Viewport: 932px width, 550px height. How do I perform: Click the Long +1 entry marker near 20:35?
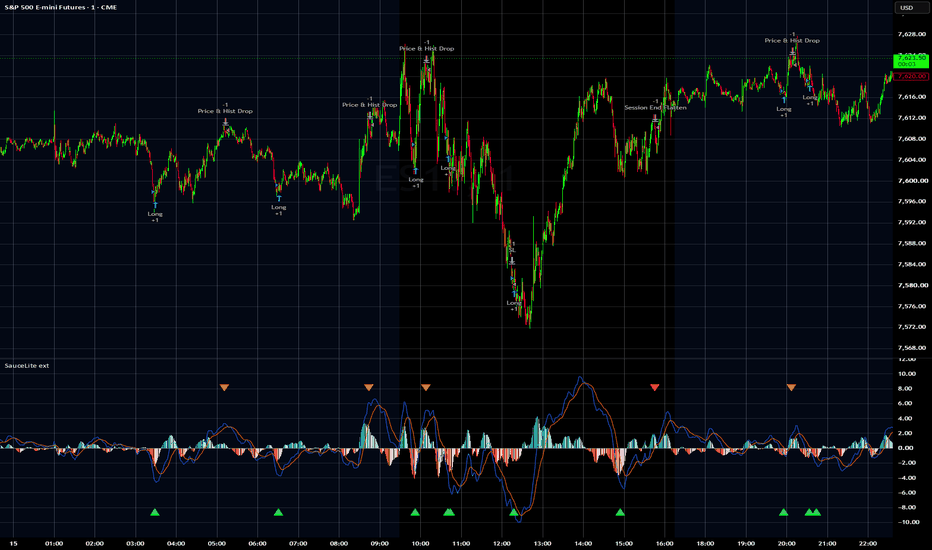coord(810,89)
